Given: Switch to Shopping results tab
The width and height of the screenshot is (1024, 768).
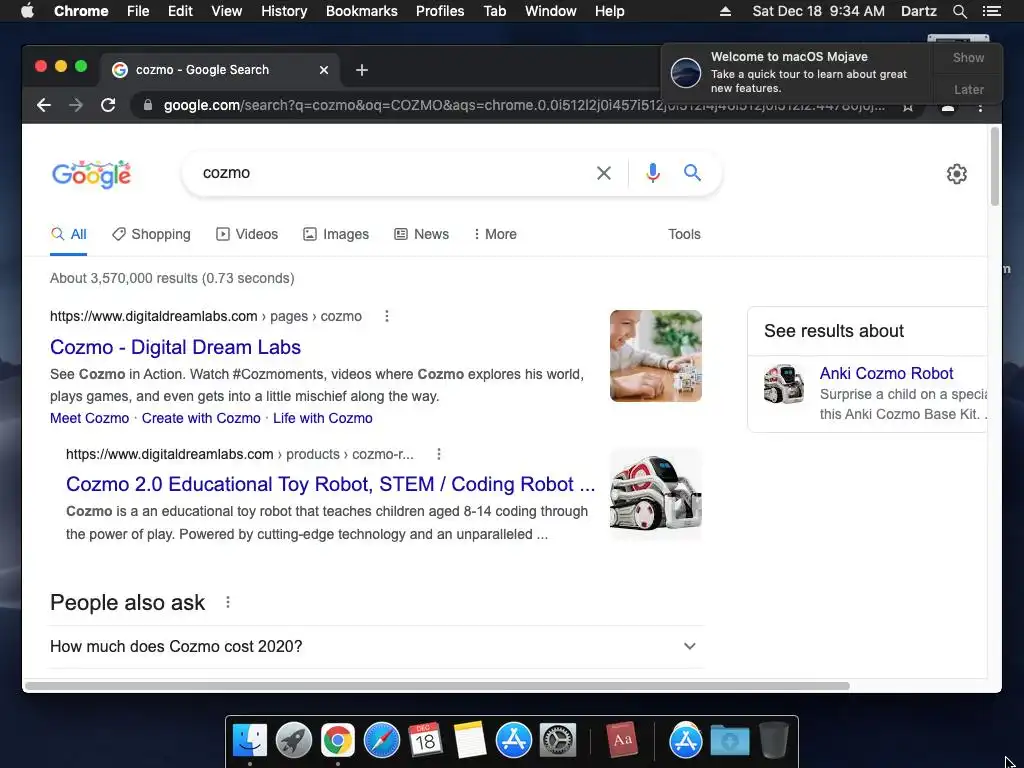Looking at the screenshot, I should click(151, 234).
